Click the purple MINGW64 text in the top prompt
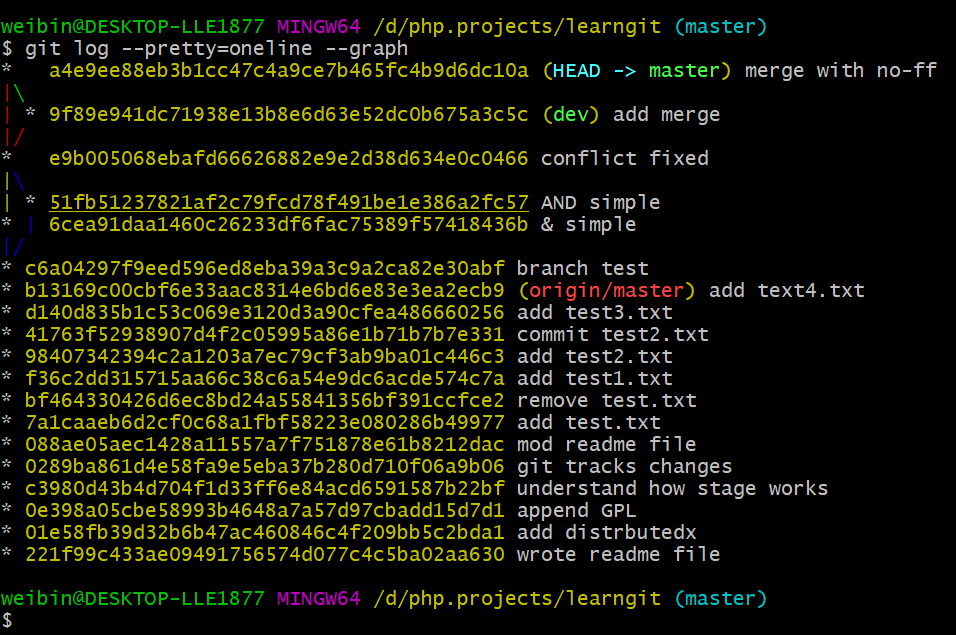 (x=318, y=27)
